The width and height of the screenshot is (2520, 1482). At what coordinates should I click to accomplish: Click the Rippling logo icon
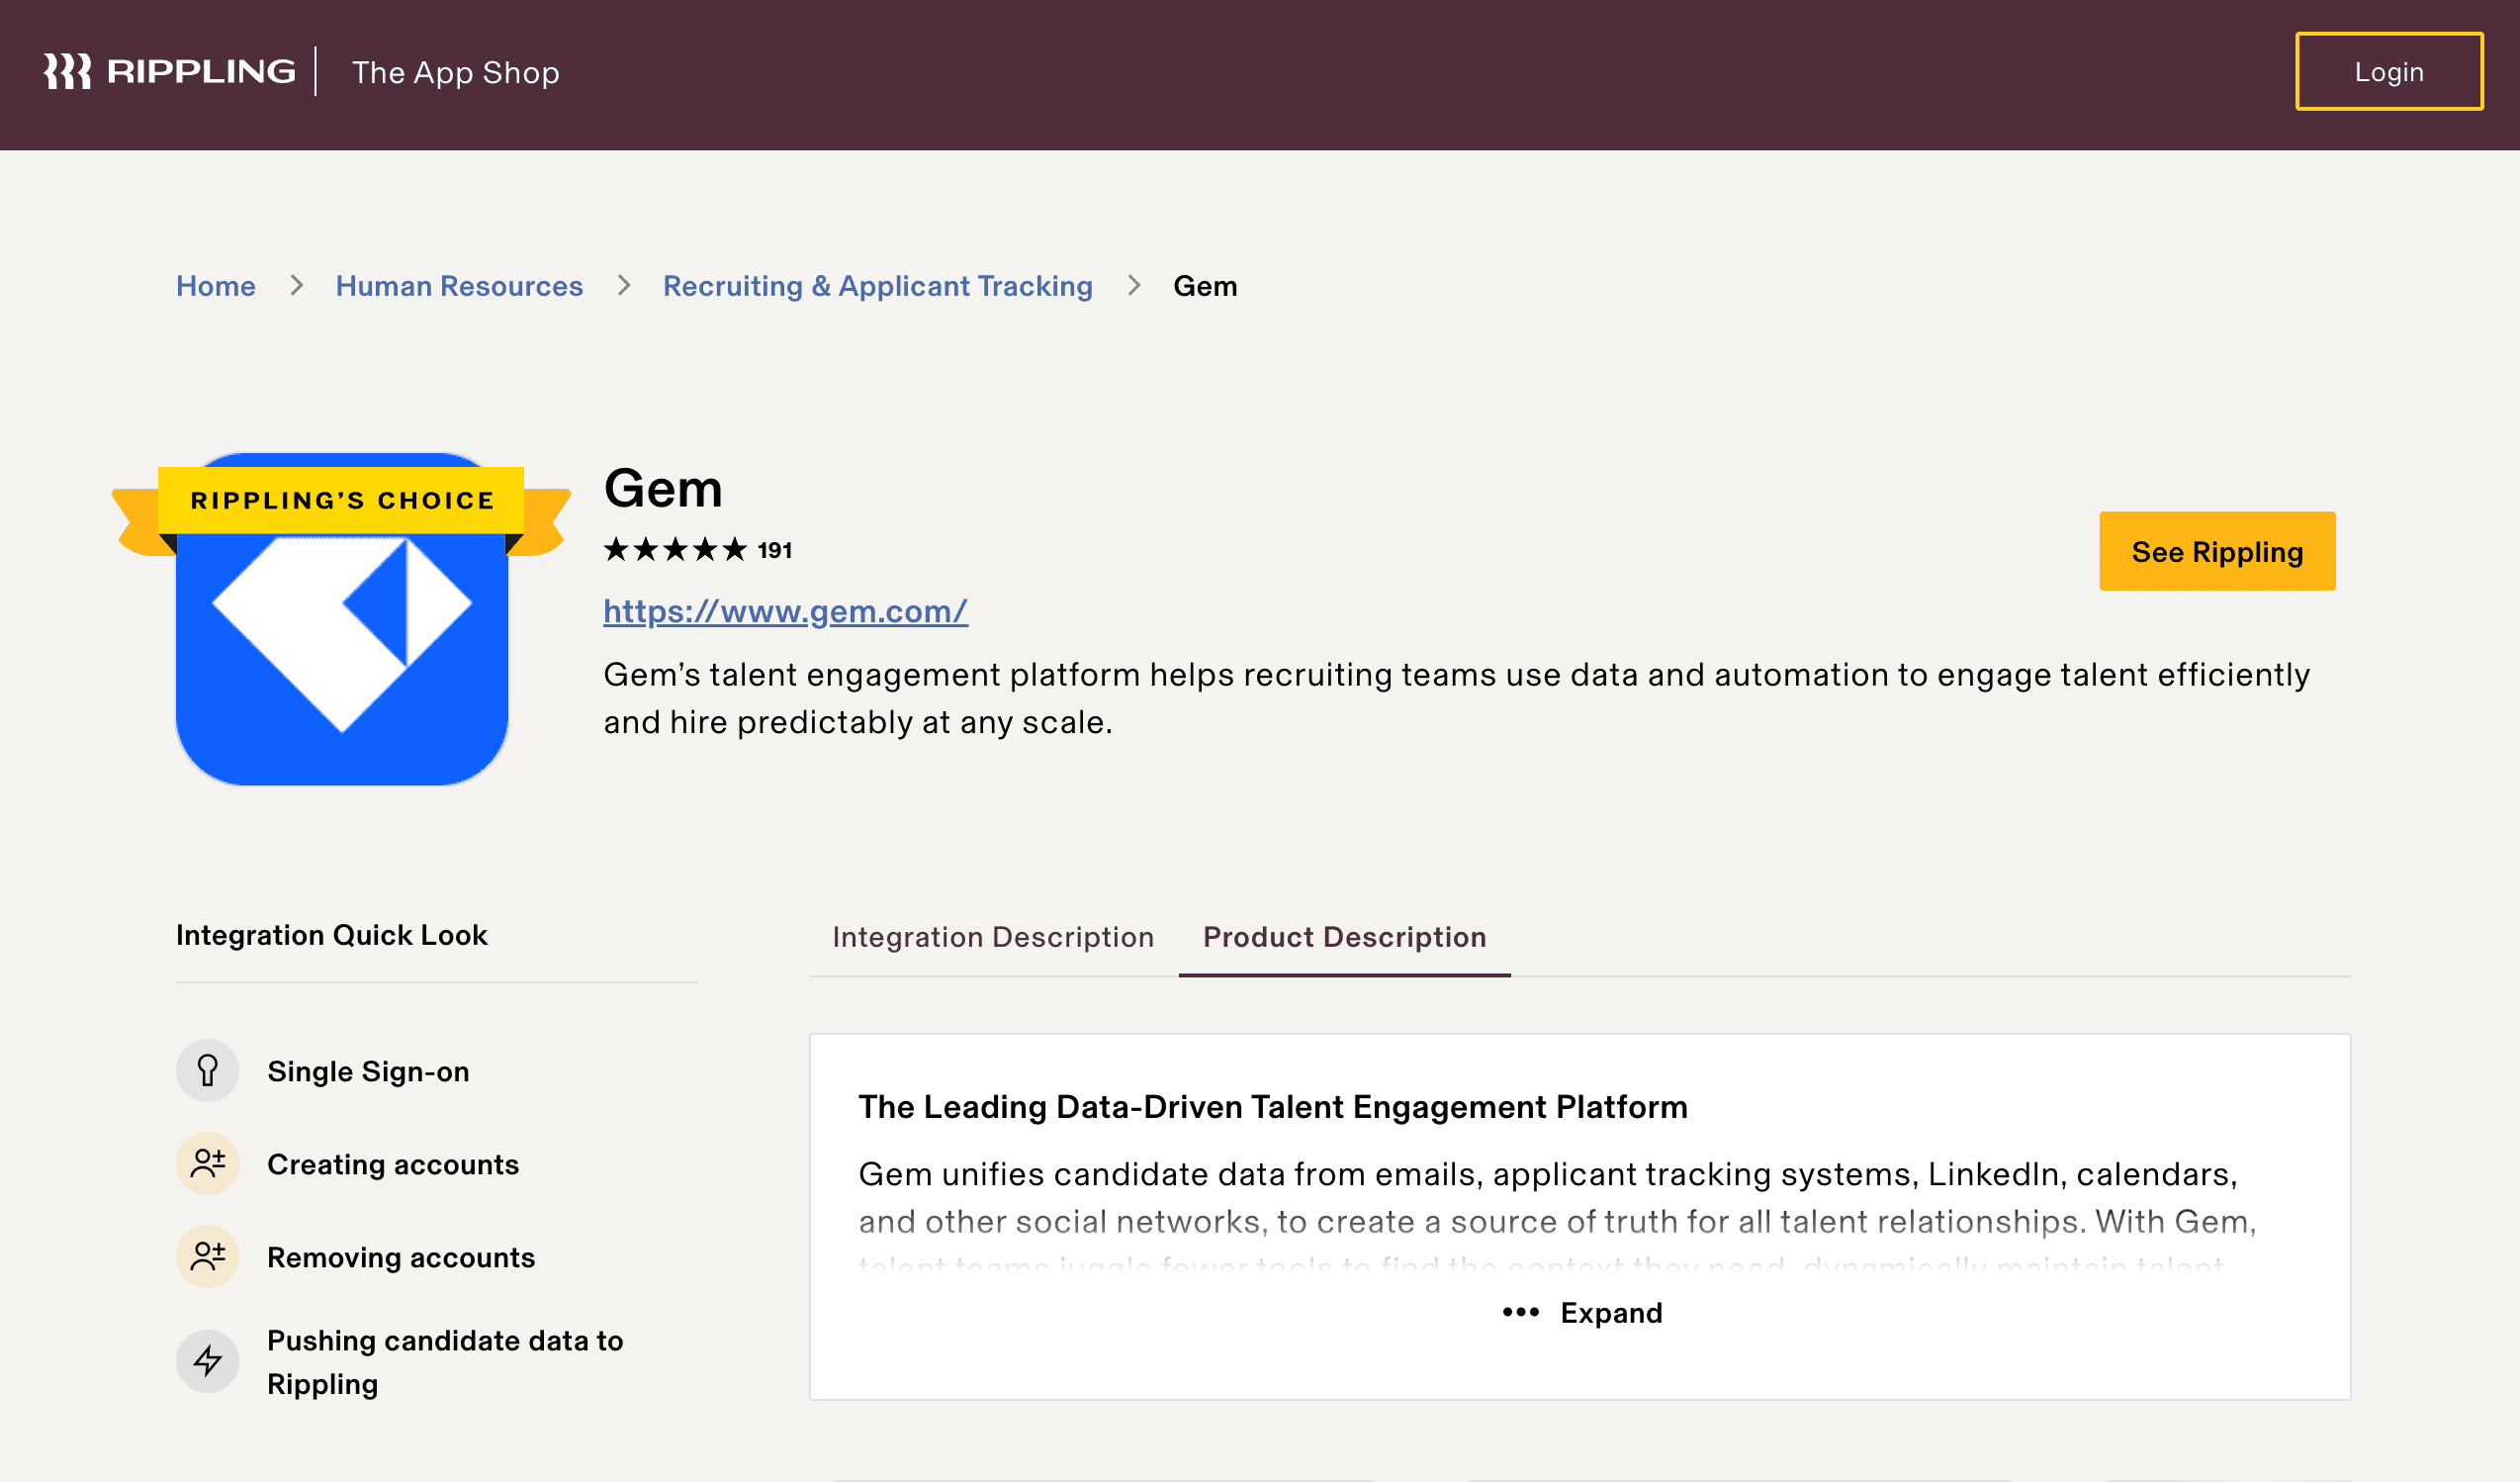(x=67, y=71)
